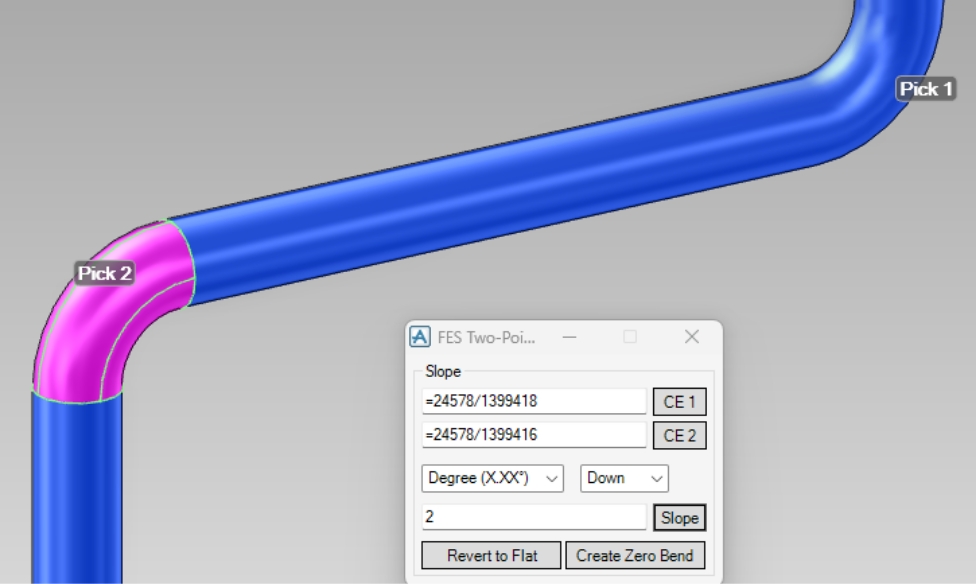The width and height of the screenshot is (977, 584).
Task: Click the FES dialog app icon
Action: (422, 337)
